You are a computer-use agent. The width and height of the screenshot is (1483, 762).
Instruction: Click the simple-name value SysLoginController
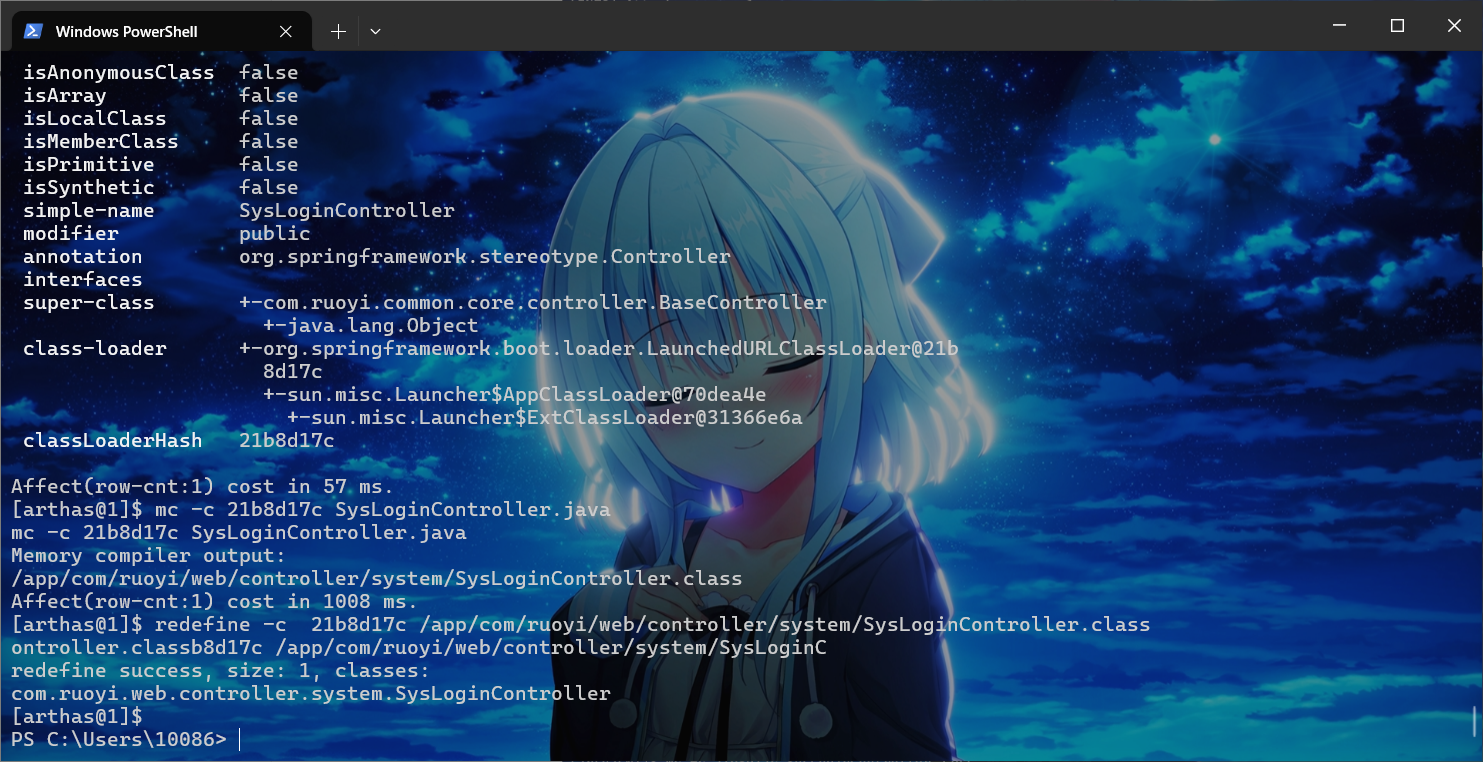pyautogui.click(x=346, y=211)
